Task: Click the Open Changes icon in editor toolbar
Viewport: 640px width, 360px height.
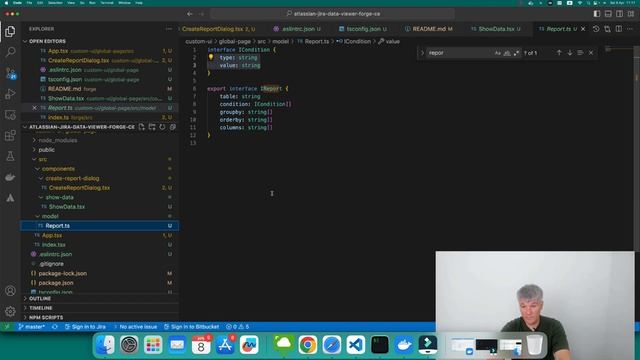Action: pos(607,29)
